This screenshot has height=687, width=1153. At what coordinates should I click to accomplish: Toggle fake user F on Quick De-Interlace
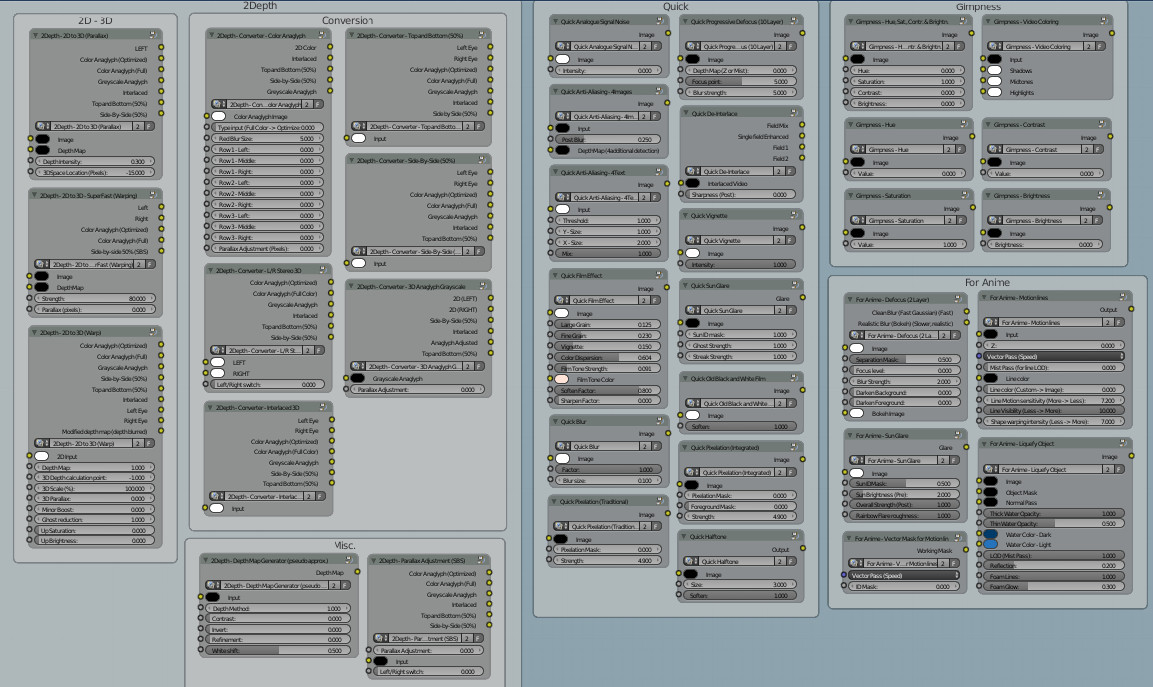click(791, 171)
